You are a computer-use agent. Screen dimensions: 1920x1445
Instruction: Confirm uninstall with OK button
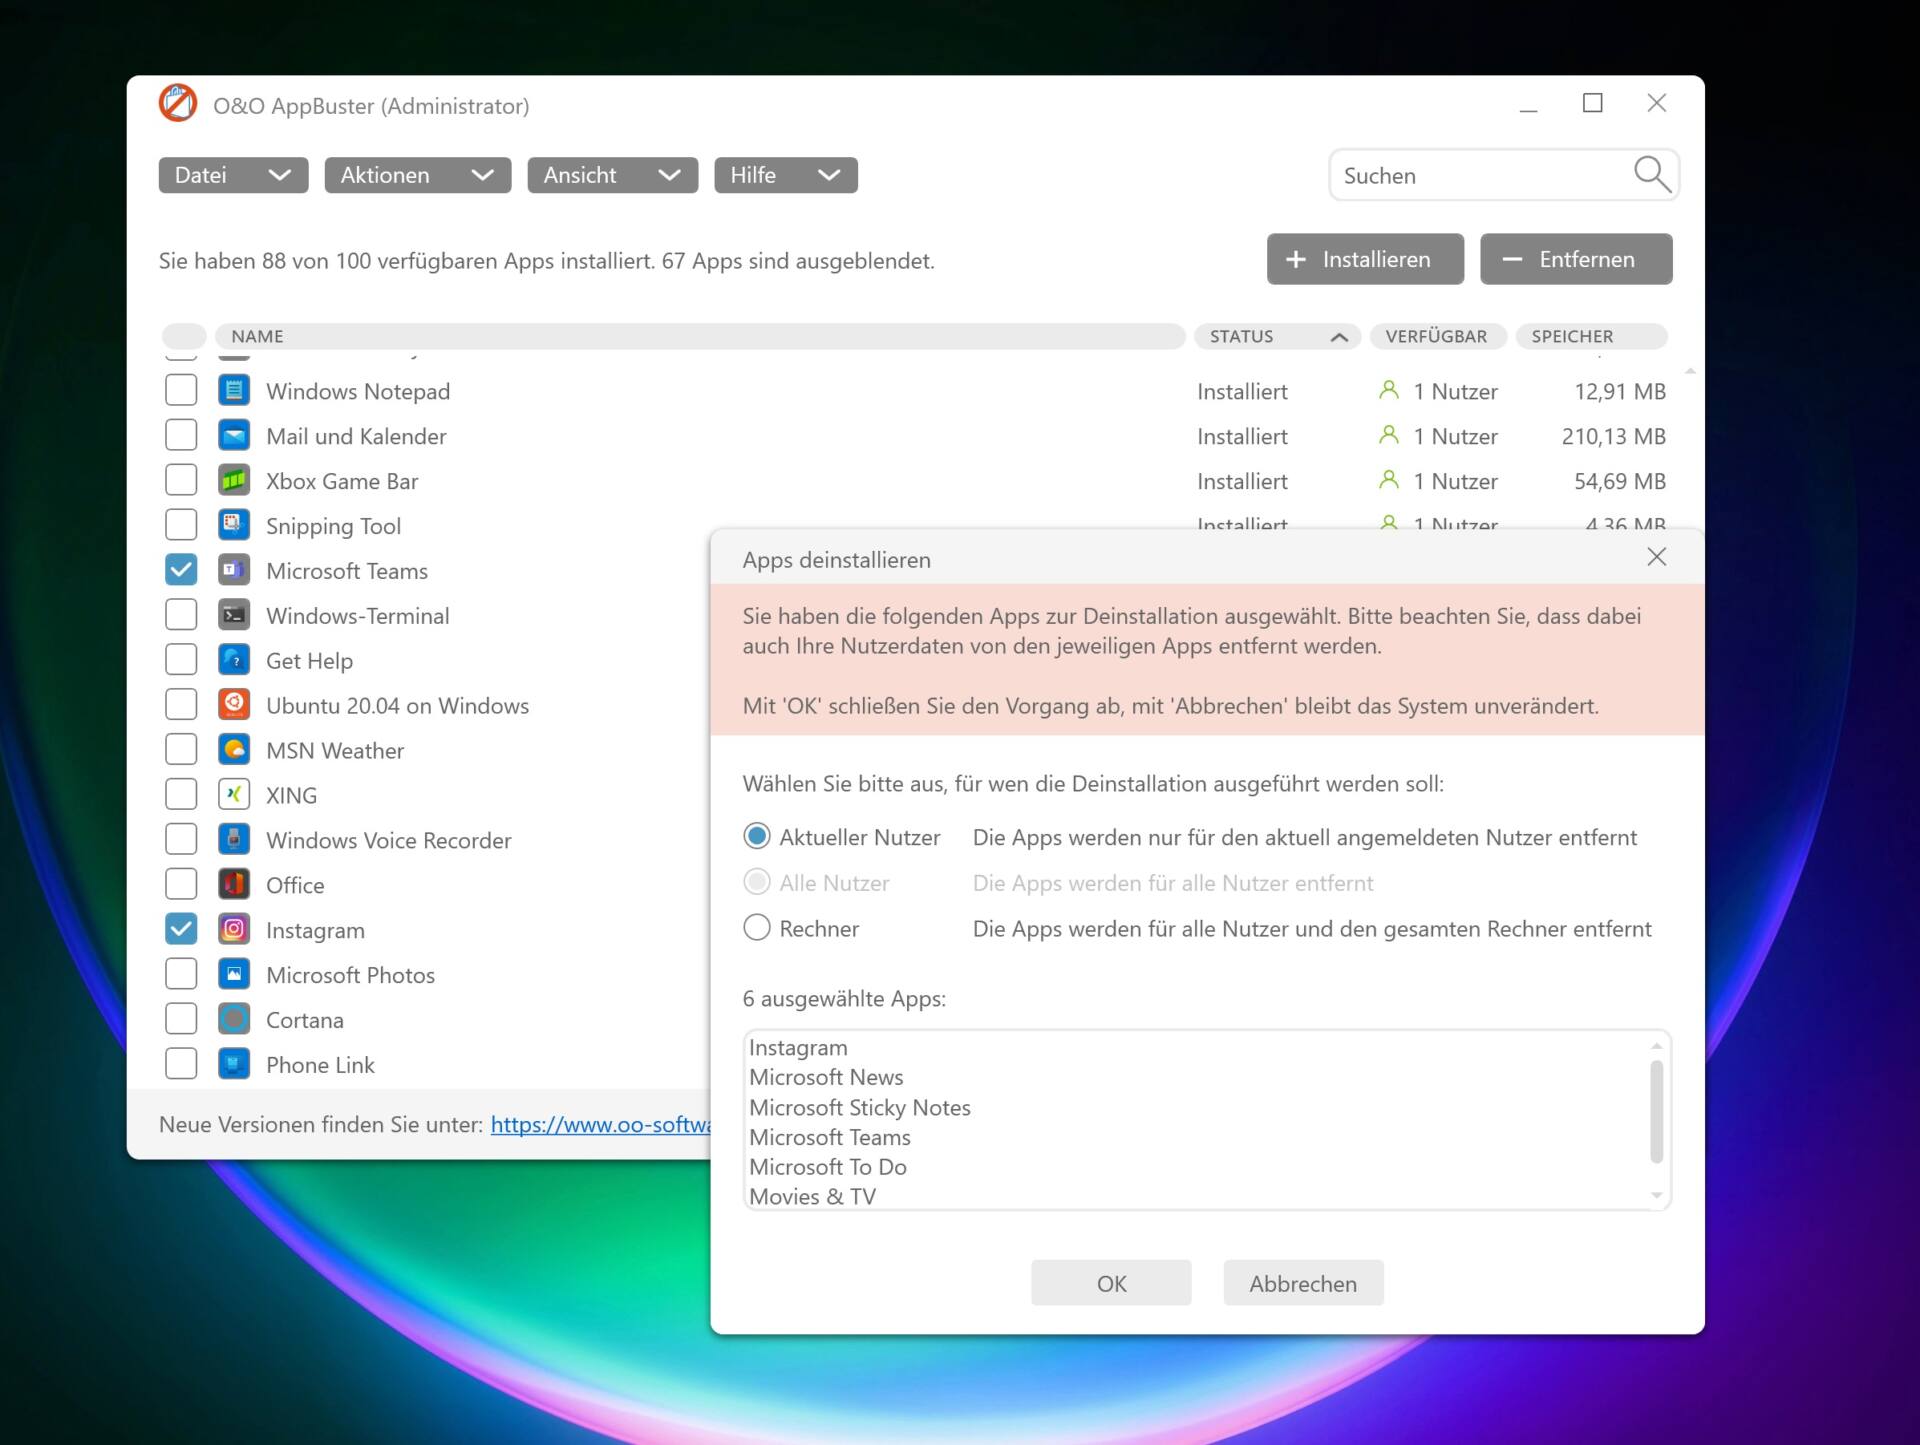point(1111,1283)
